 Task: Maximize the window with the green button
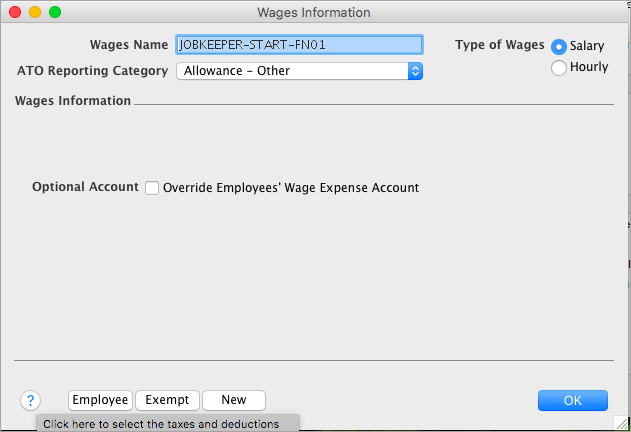54,12
